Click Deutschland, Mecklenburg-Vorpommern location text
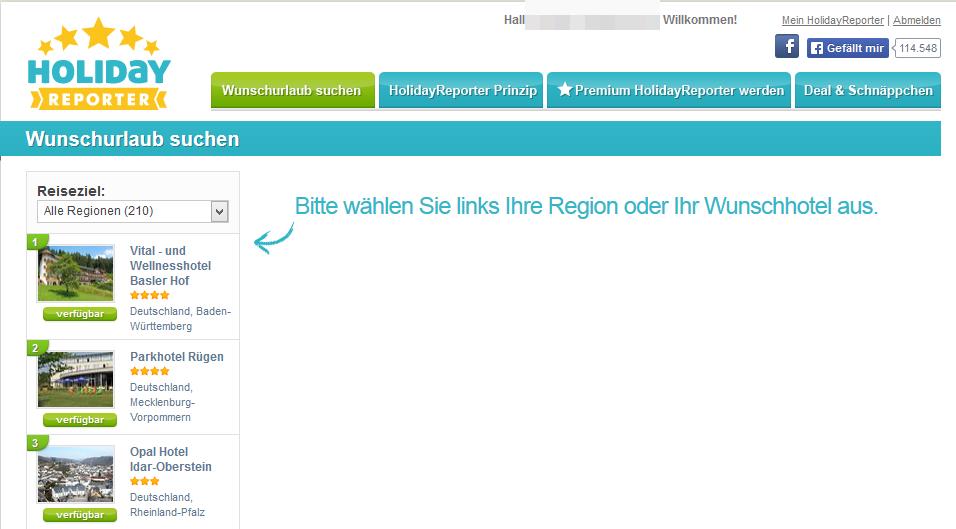 coord(162,402)
